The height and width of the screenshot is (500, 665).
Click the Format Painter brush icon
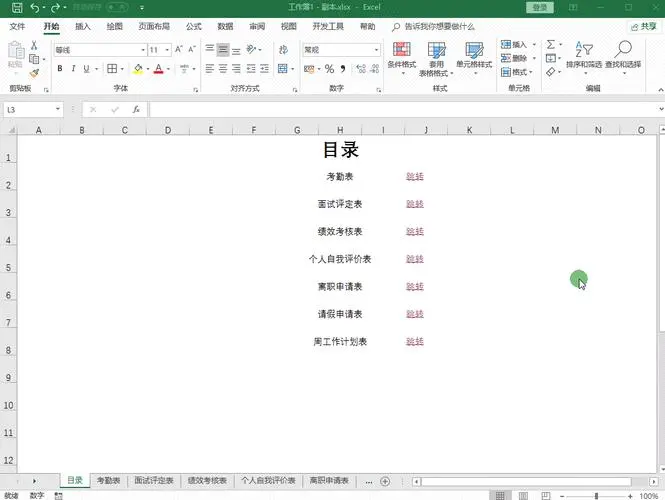pos(34,73)
